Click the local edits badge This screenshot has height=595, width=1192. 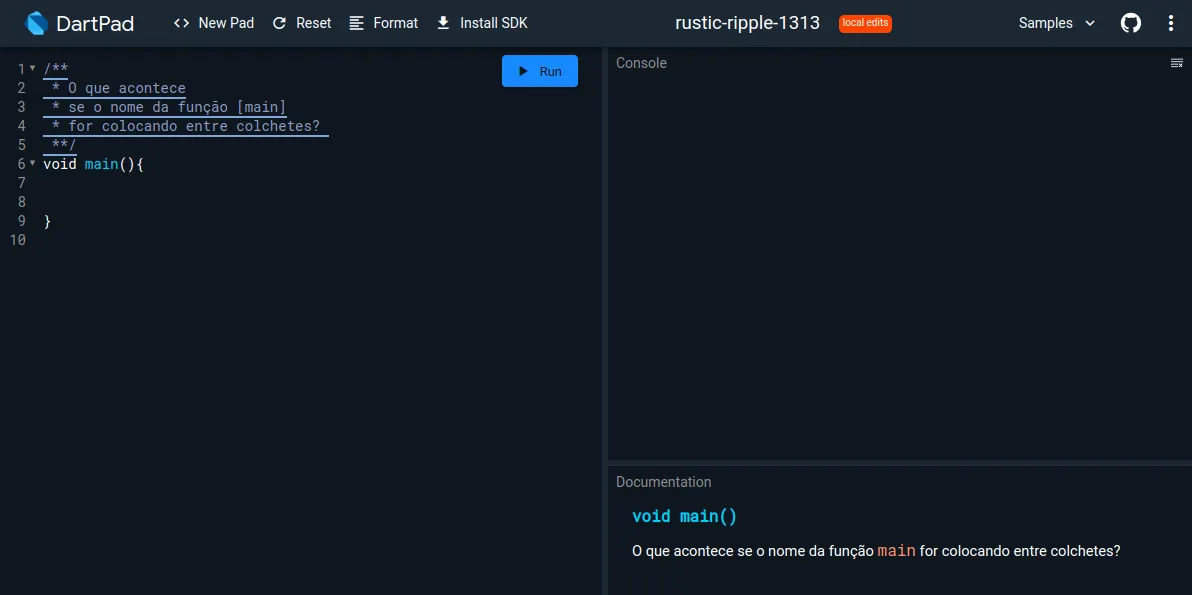[x=865, y=24]
